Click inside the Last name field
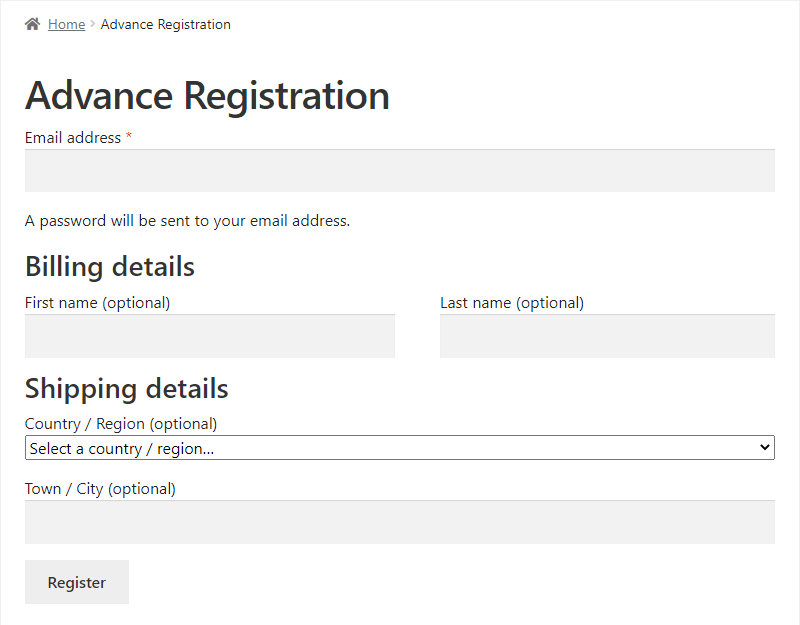800x625 pixels. point(607,336)
